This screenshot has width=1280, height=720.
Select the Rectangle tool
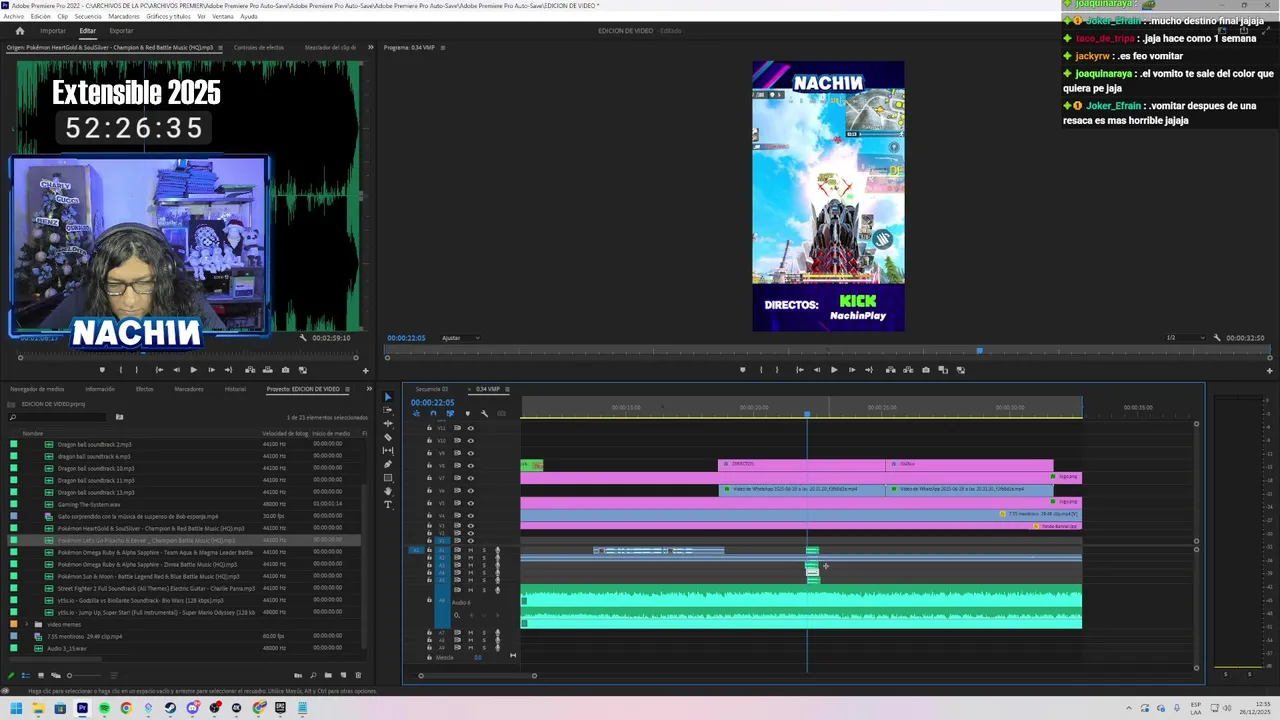coord(389,478)
